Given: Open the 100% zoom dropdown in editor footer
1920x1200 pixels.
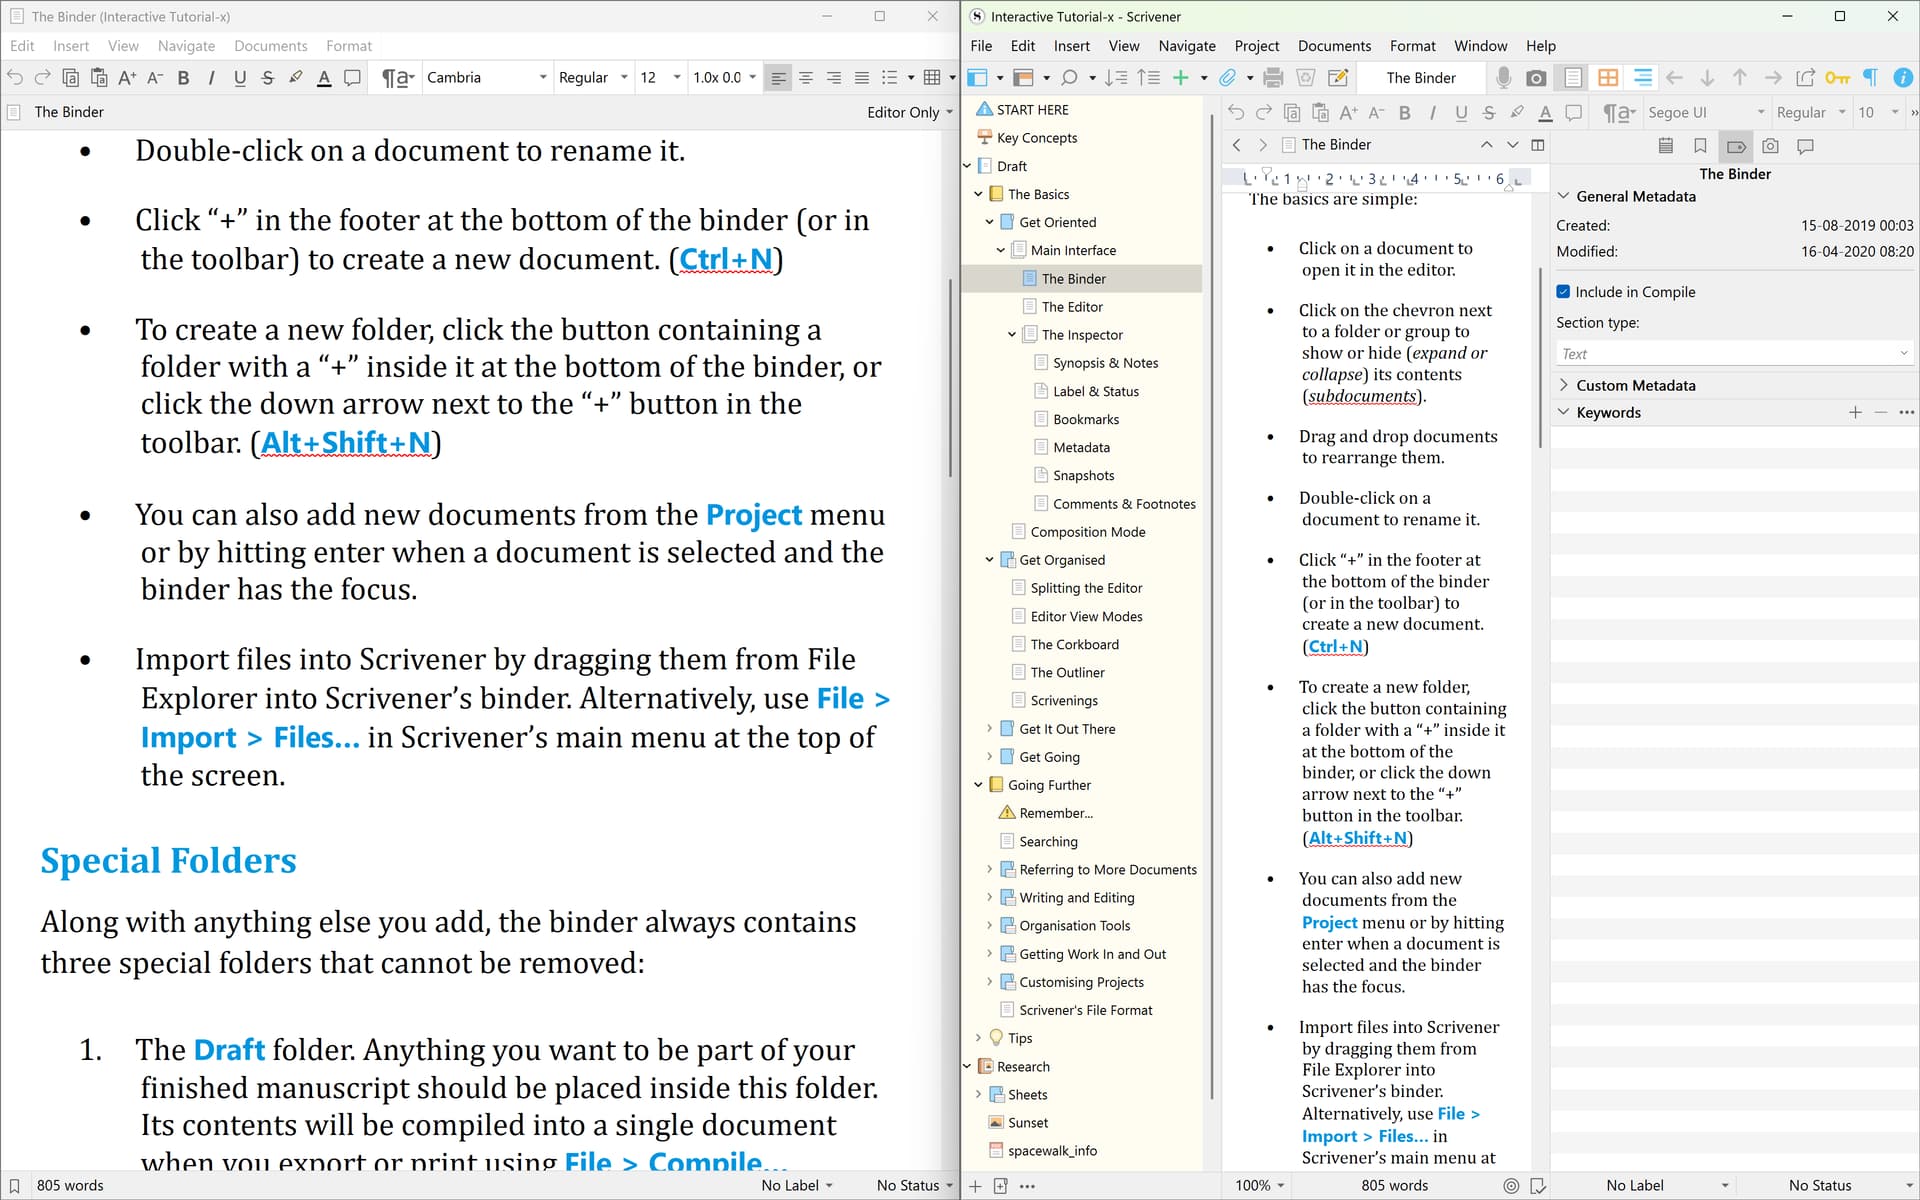Looking at the screenshot, I should 1259,1186.
